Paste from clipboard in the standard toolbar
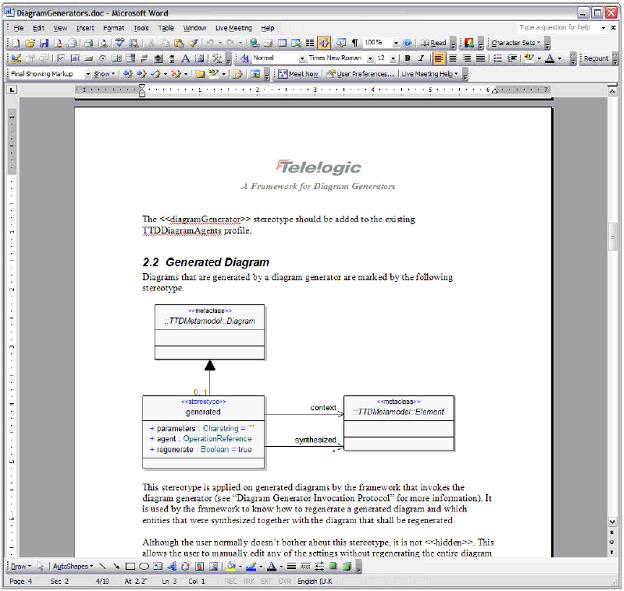 (x=179, y=43)
